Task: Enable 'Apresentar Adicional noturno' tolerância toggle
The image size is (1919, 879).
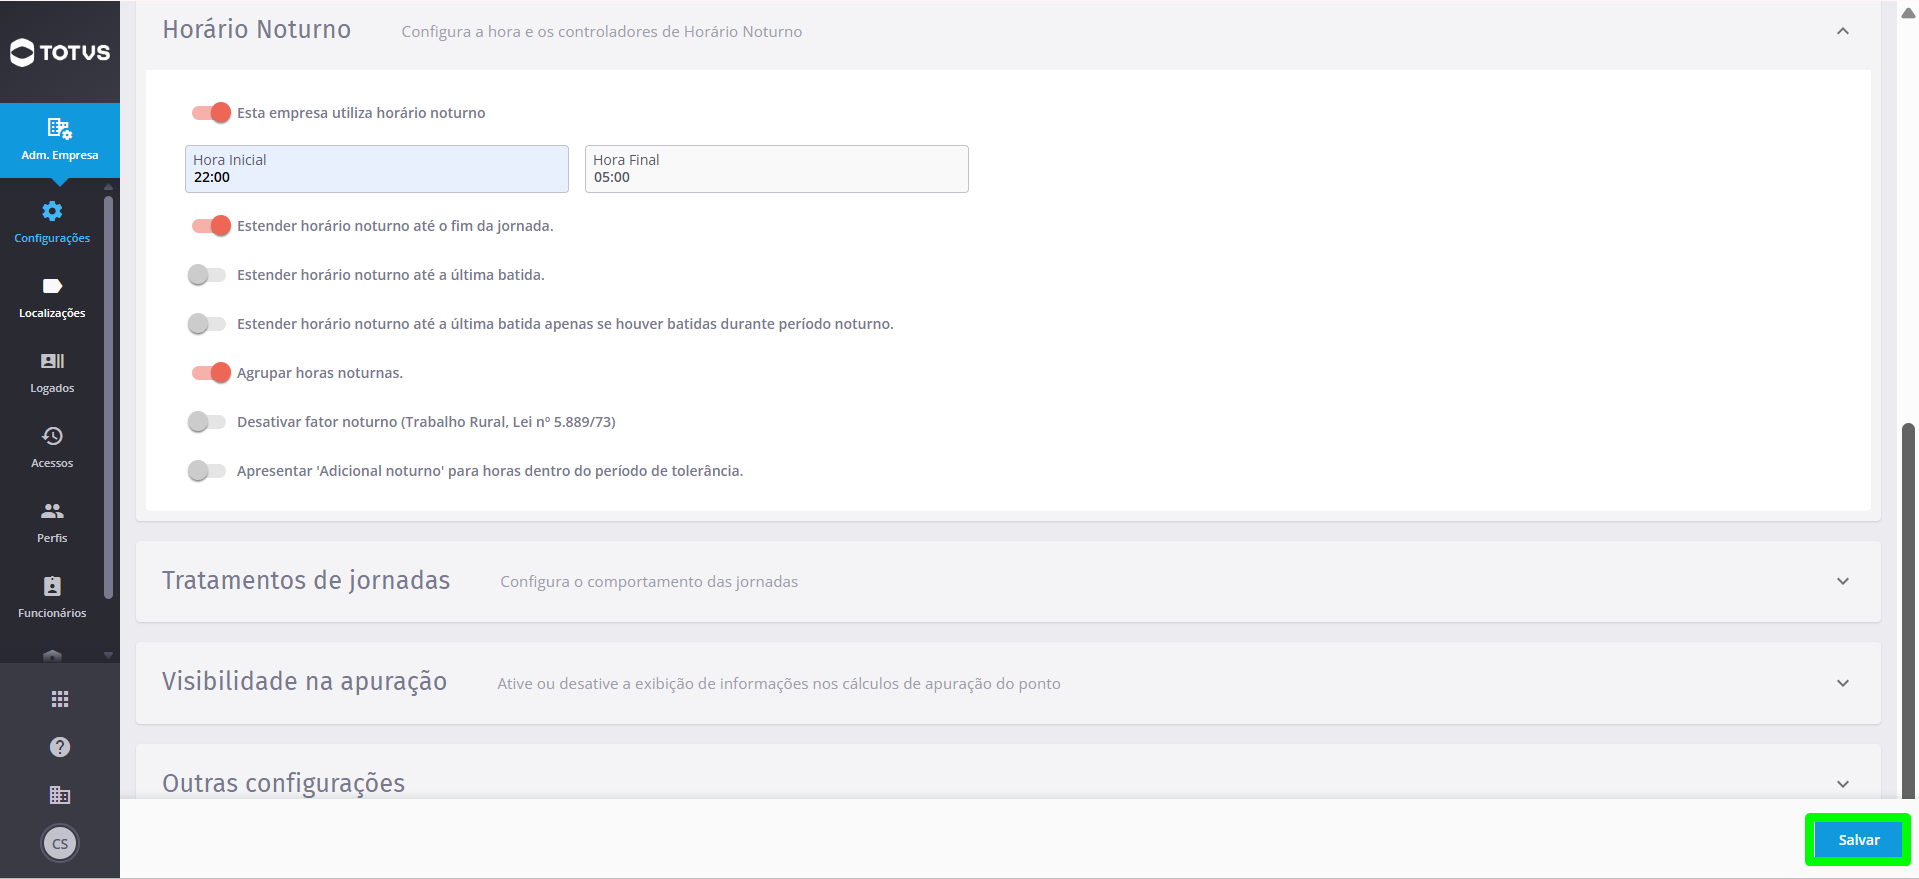Action: coord(207,471)
